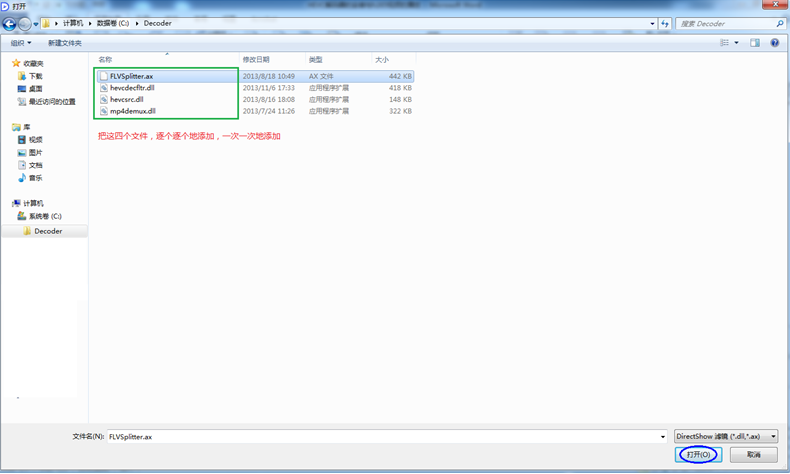Click 新建文件夹 (New folder) in the toolbar

point(64,43)
